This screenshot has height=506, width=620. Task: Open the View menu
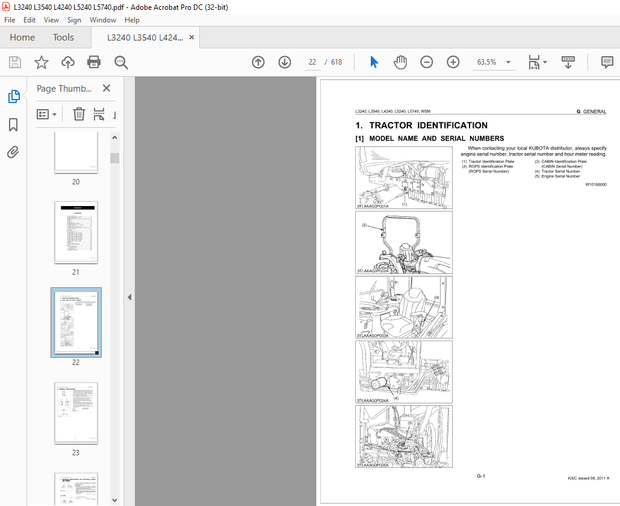(51, 20)
